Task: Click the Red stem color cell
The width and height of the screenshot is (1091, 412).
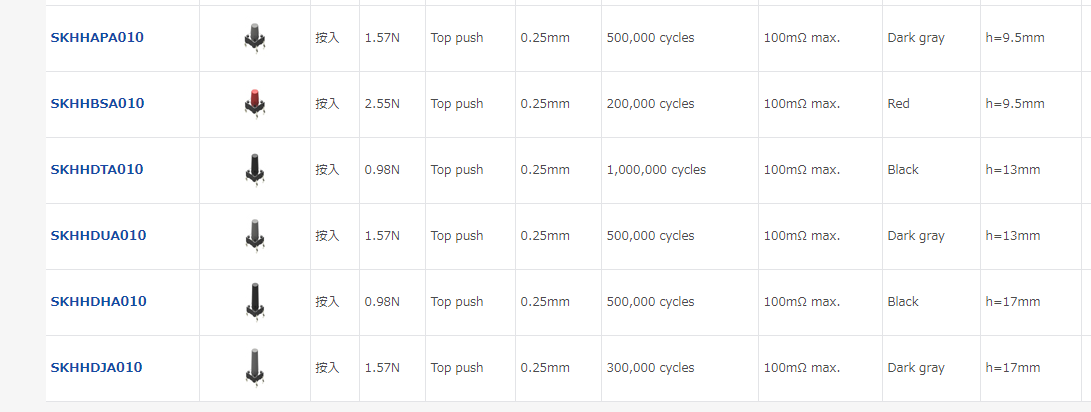Action: pos(899,104)
